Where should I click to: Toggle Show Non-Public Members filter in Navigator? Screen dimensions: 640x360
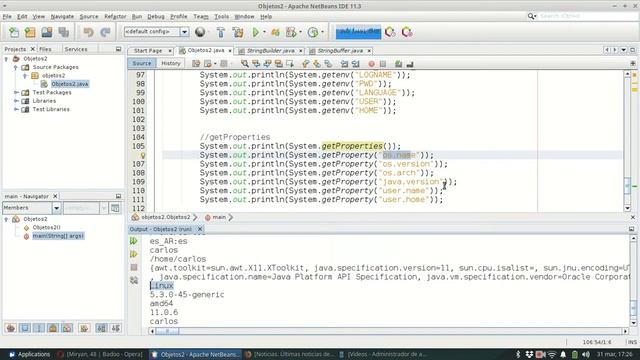53,328
